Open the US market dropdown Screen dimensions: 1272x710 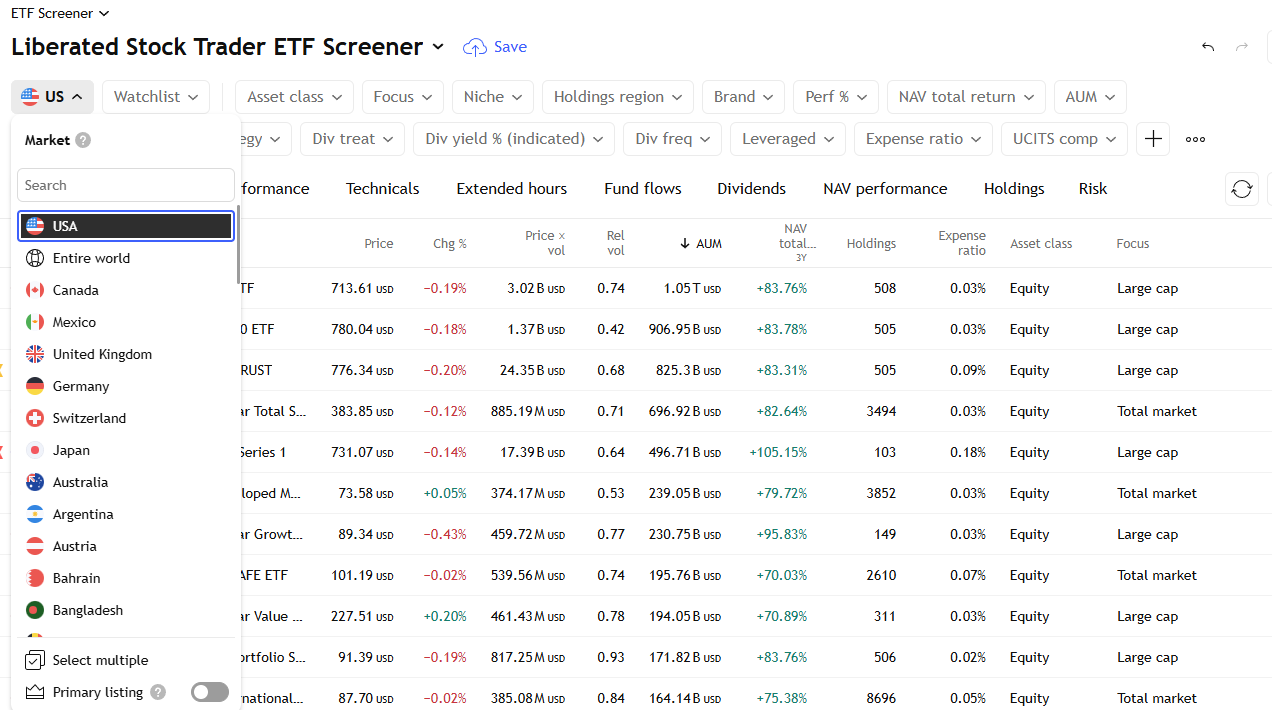53,97
